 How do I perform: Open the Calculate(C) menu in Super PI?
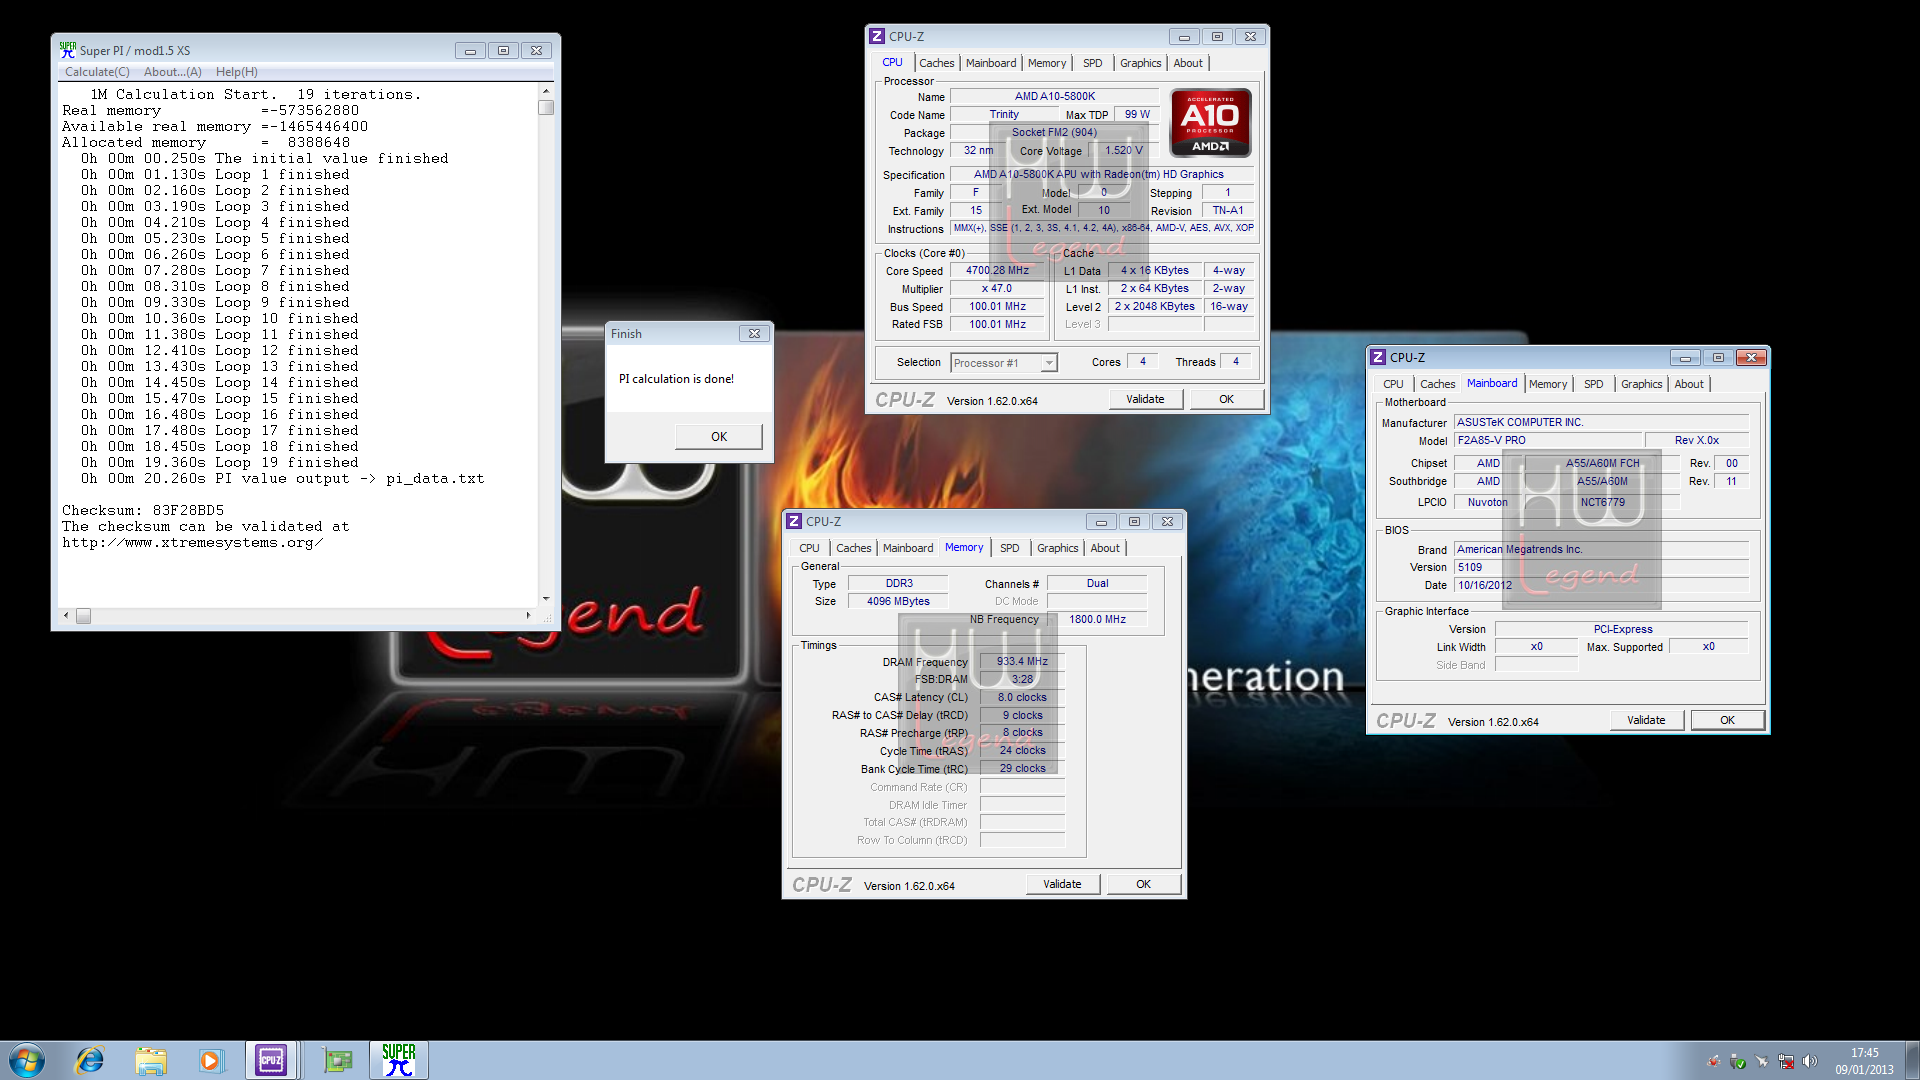[x=97, y=72]
